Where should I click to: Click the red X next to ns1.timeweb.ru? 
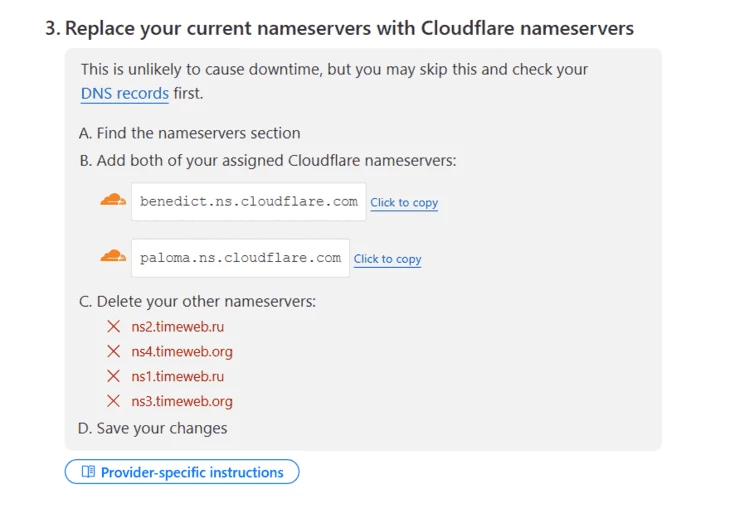pos(114,376)
